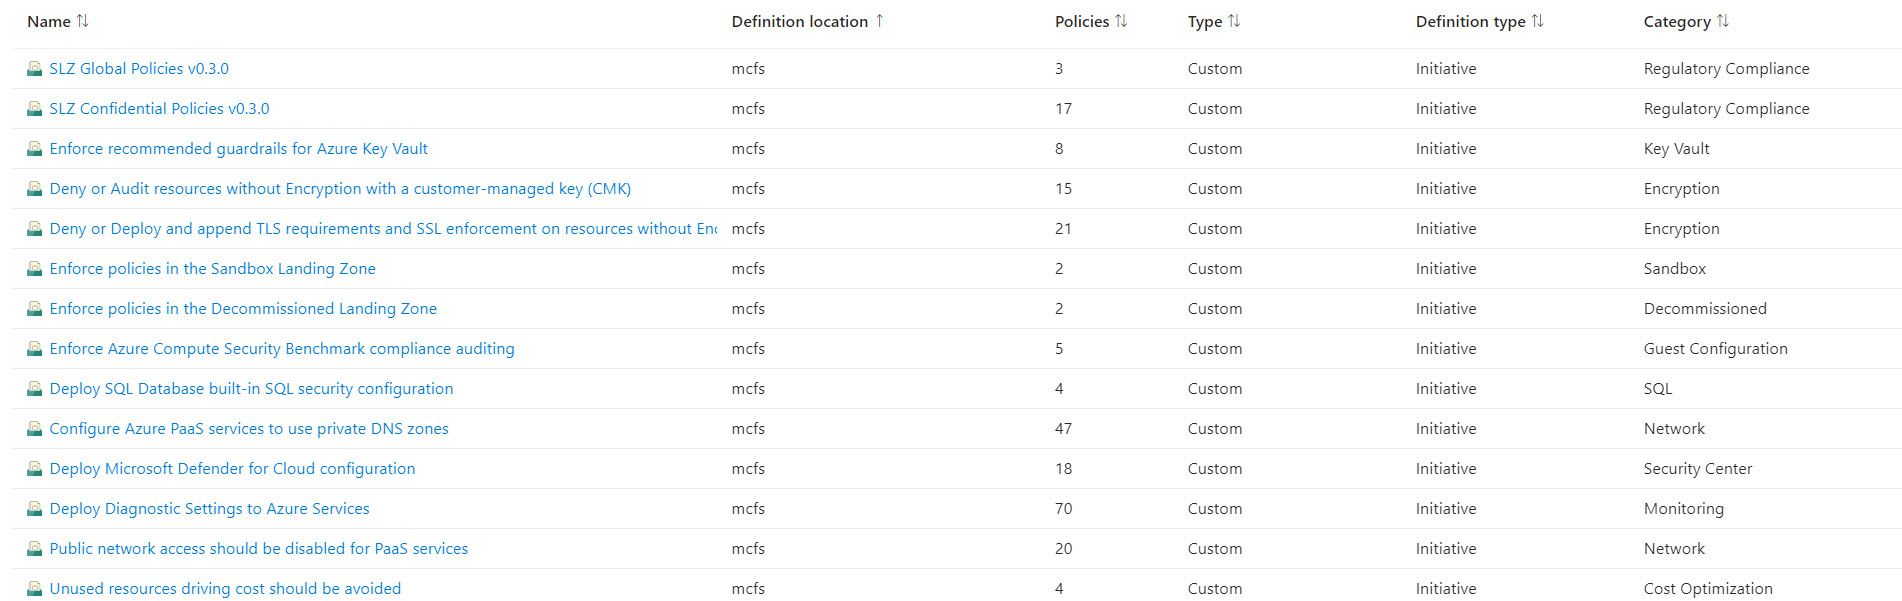This screenshot has width=1902, height=601.
Task: Open SLZ Confidential Policies v0.3.0 link
Action: [x=159, y=109]
